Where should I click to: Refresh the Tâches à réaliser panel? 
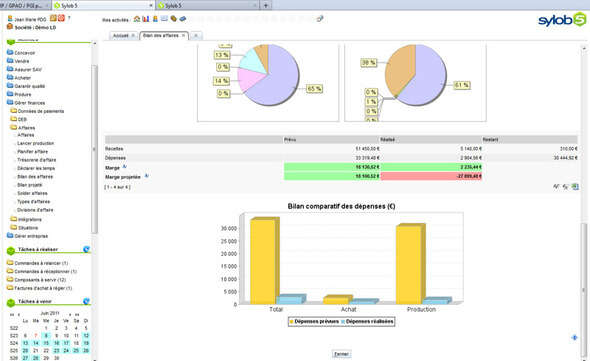point(86,249)
